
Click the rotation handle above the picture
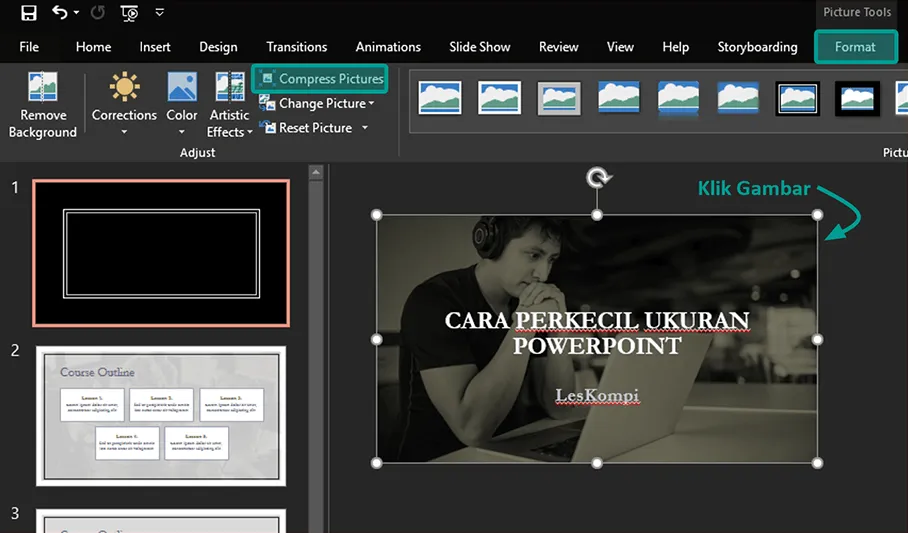pos(597,177)
